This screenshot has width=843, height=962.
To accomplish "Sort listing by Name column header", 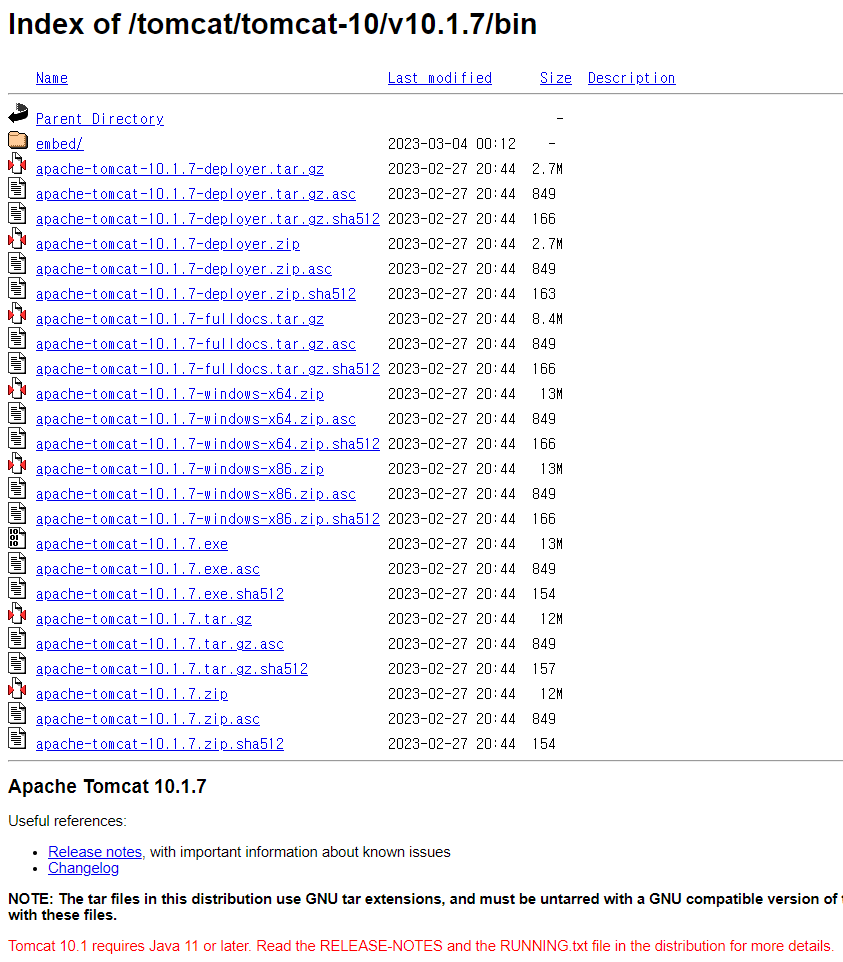I will [52, 79].
